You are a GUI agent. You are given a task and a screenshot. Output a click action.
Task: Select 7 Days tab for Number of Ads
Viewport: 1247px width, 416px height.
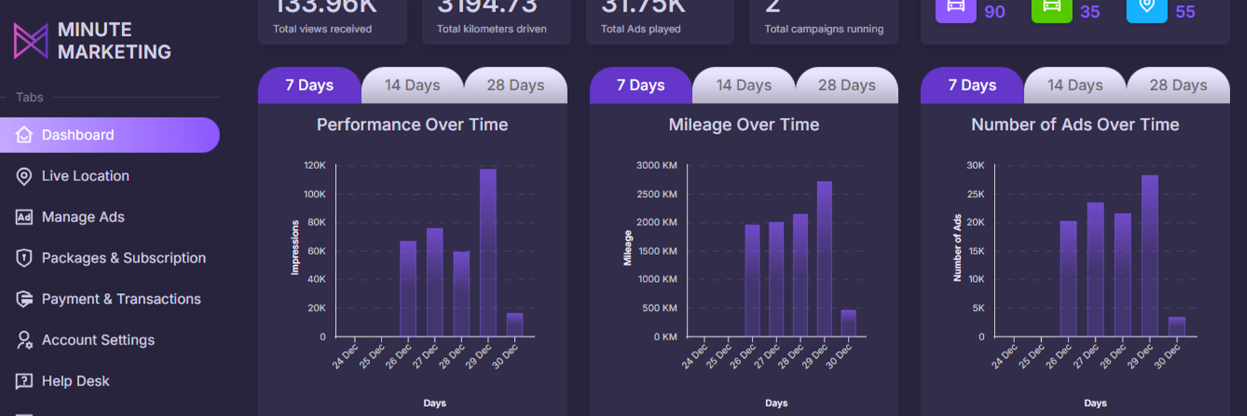point(972,85)
